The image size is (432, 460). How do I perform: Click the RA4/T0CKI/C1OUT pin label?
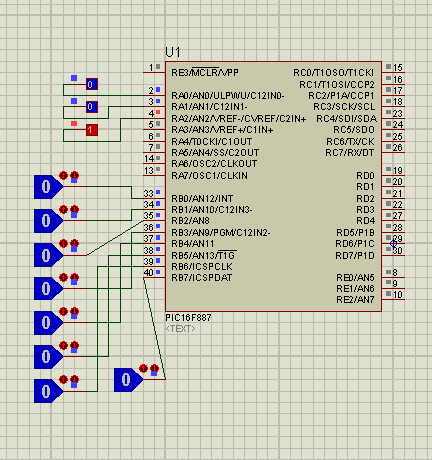[x=212, y=141]
